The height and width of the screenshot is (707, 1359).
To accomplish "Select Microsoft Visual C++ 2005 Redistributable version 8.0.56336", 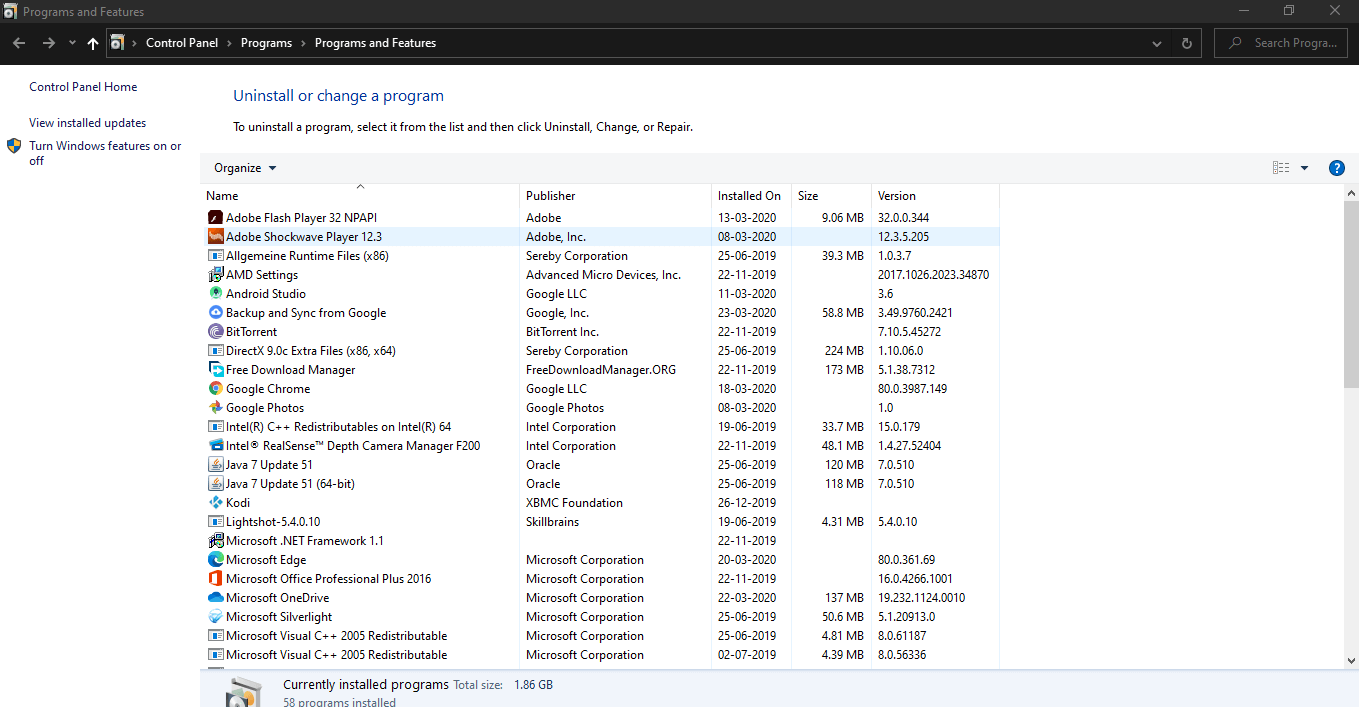I will [600, 655].
